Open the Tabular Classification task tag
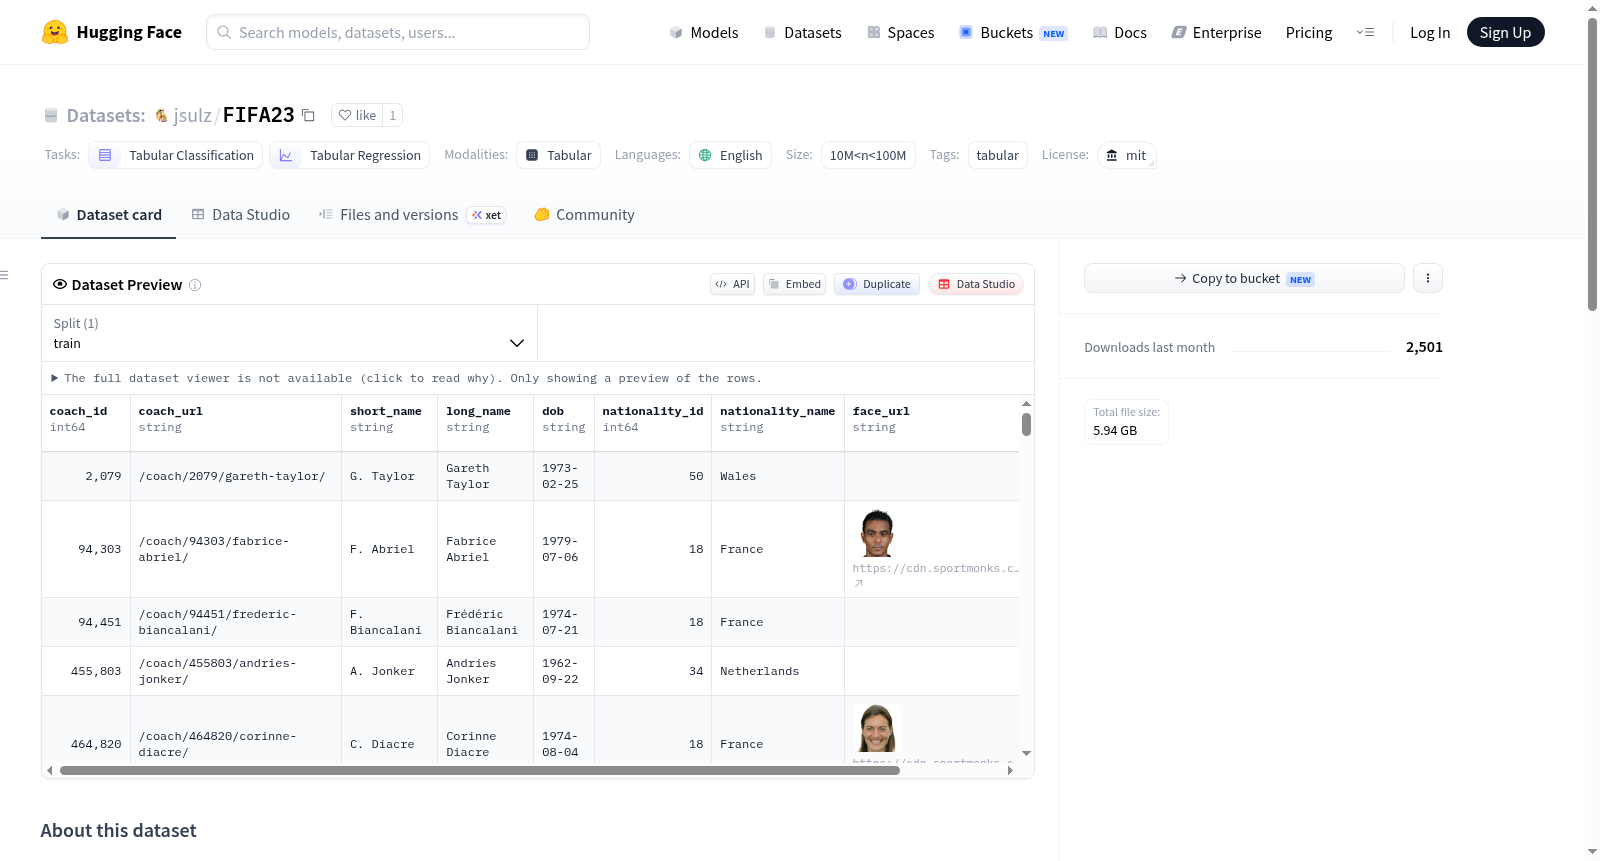This screenshot has width=1600, height=861. tap(176, 155)
